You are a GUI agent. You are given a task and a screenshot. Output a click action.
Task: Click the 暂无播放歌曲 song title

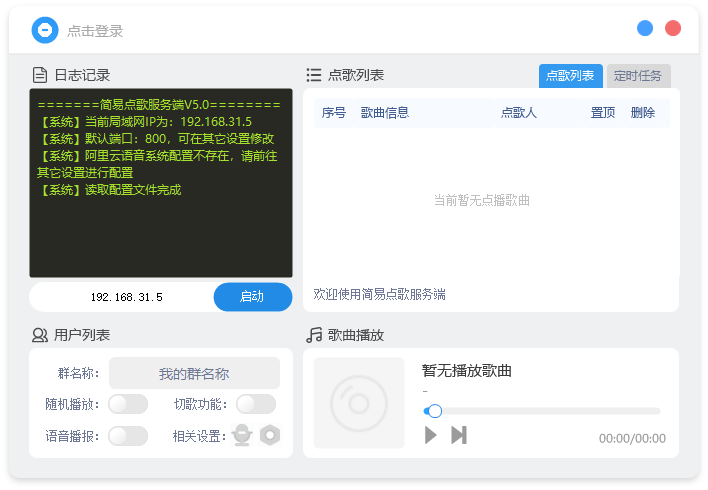click(466, 370)
